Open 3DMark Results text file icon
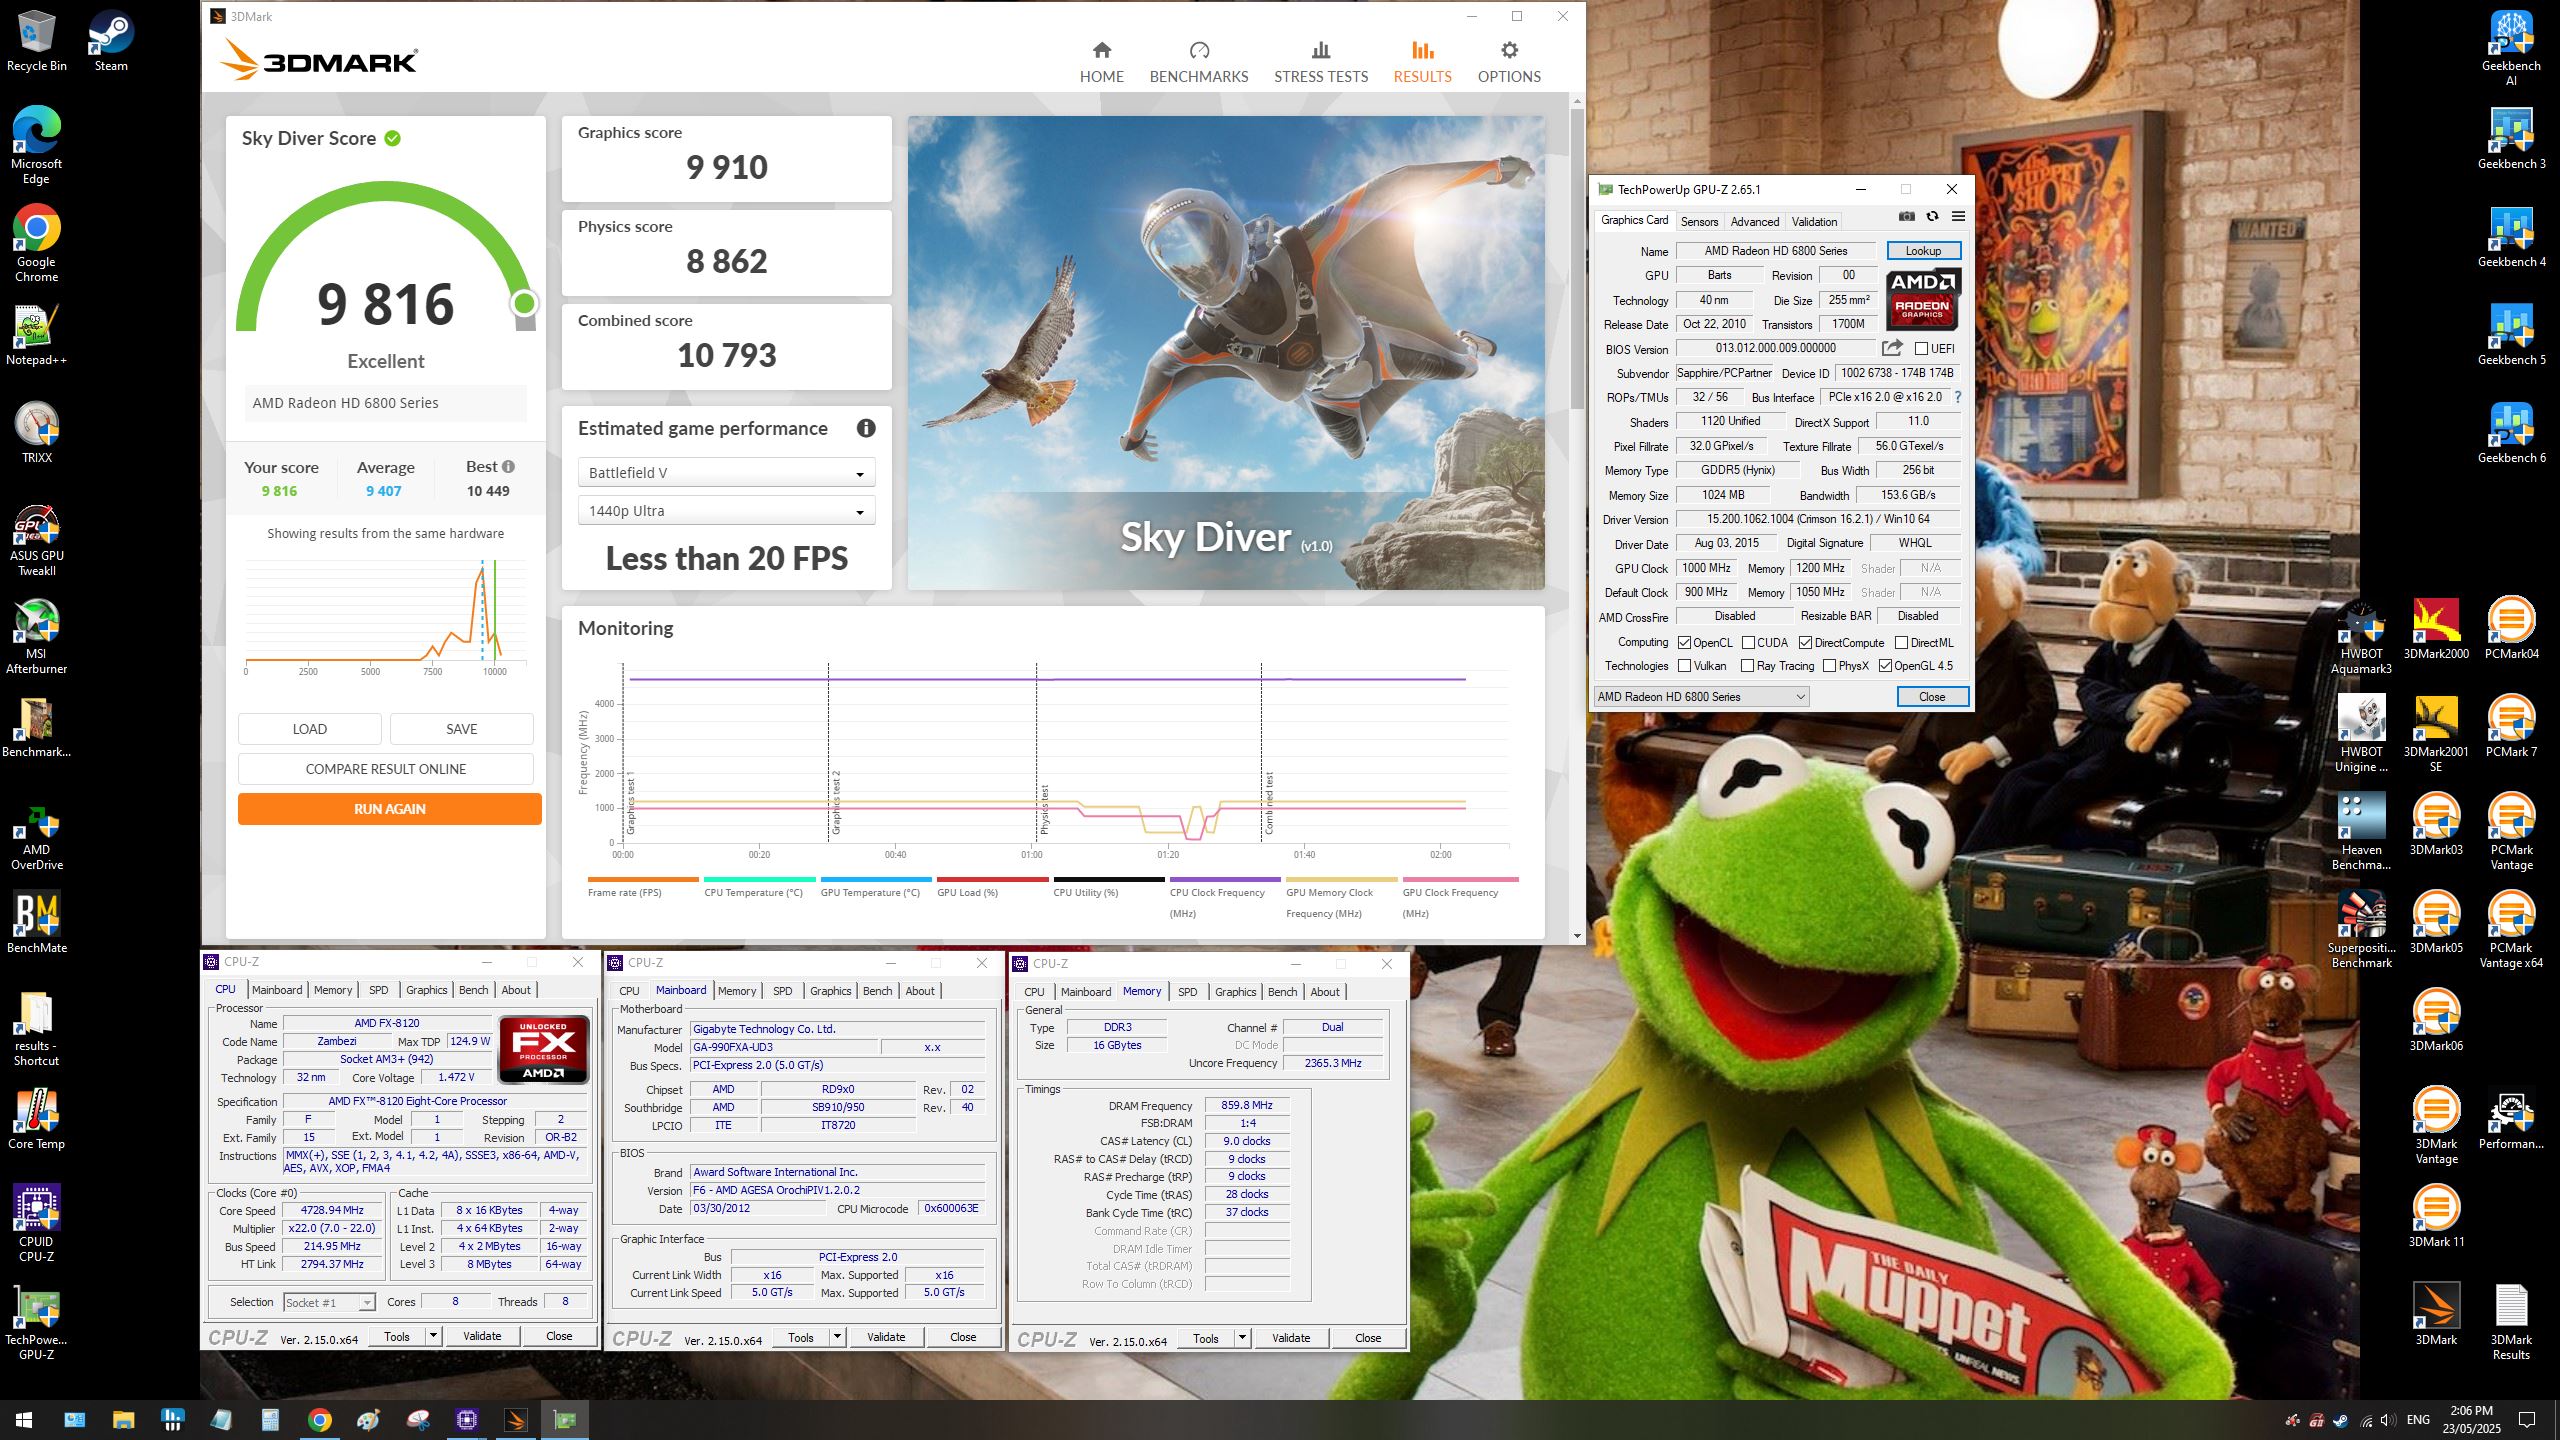The height and width of the screenshot is (1440, 2560). click(2510, 1322)
